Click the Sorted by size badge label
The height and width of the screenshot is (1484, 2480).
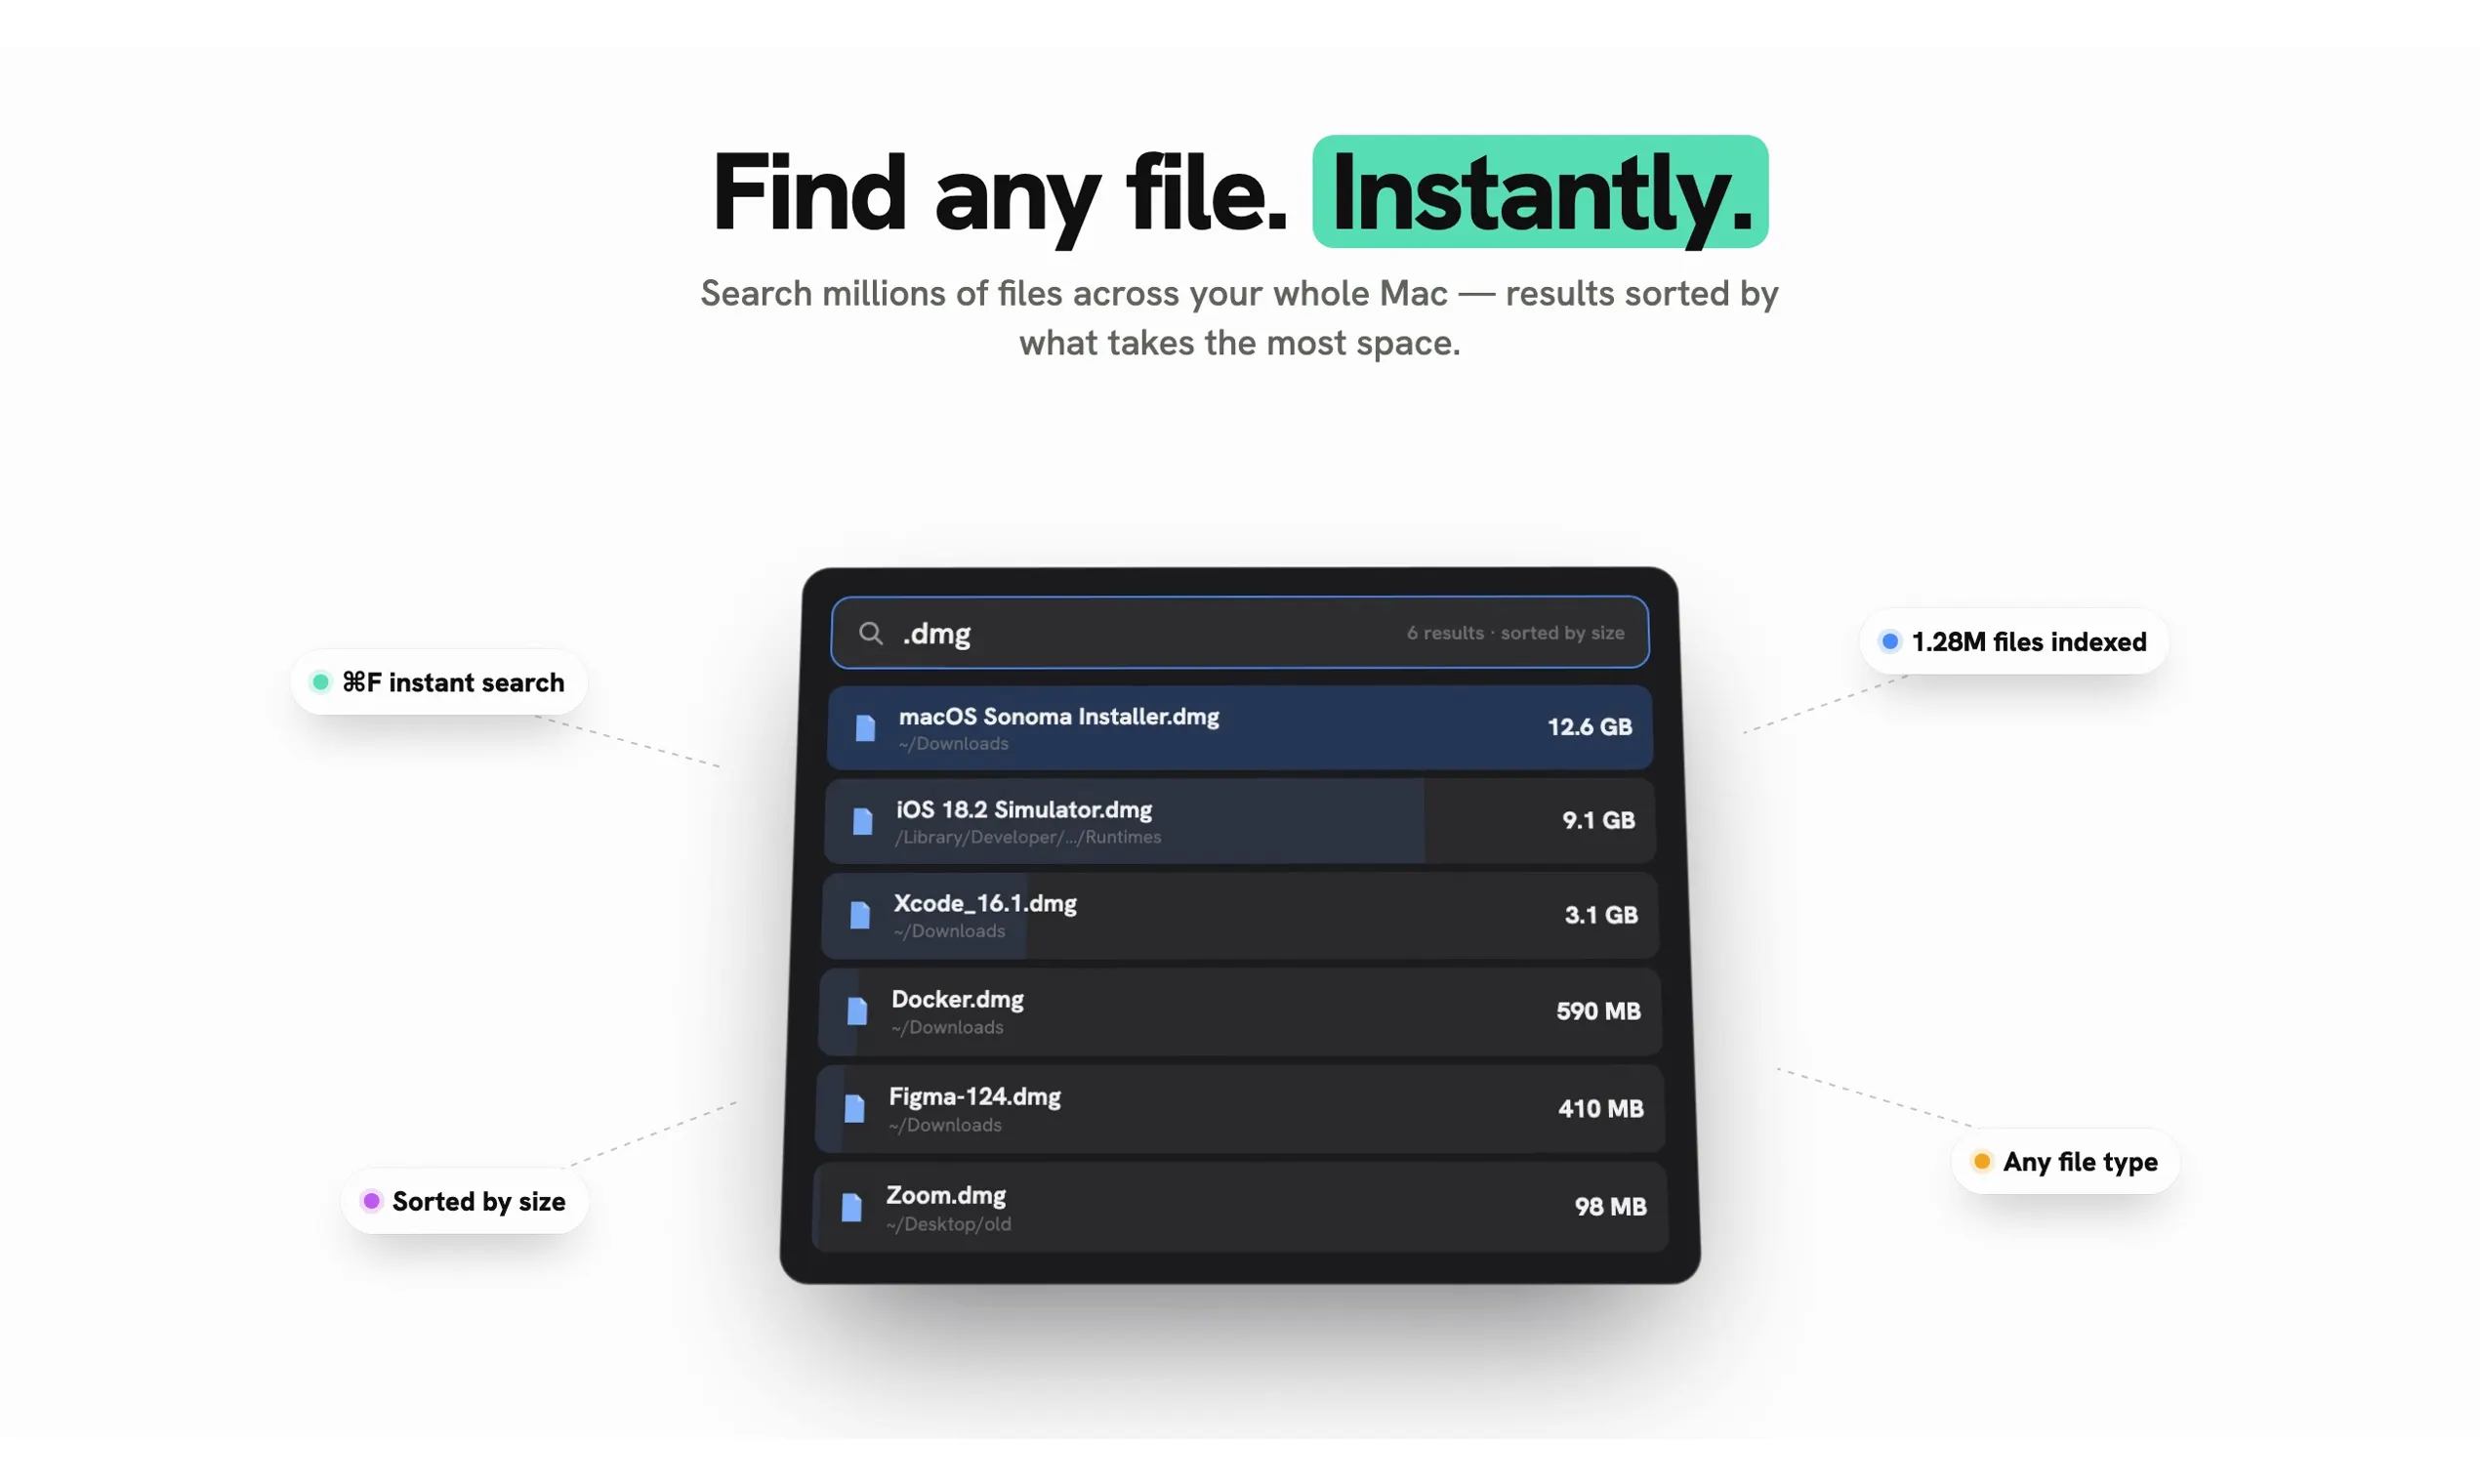(x=479, y=1201)
